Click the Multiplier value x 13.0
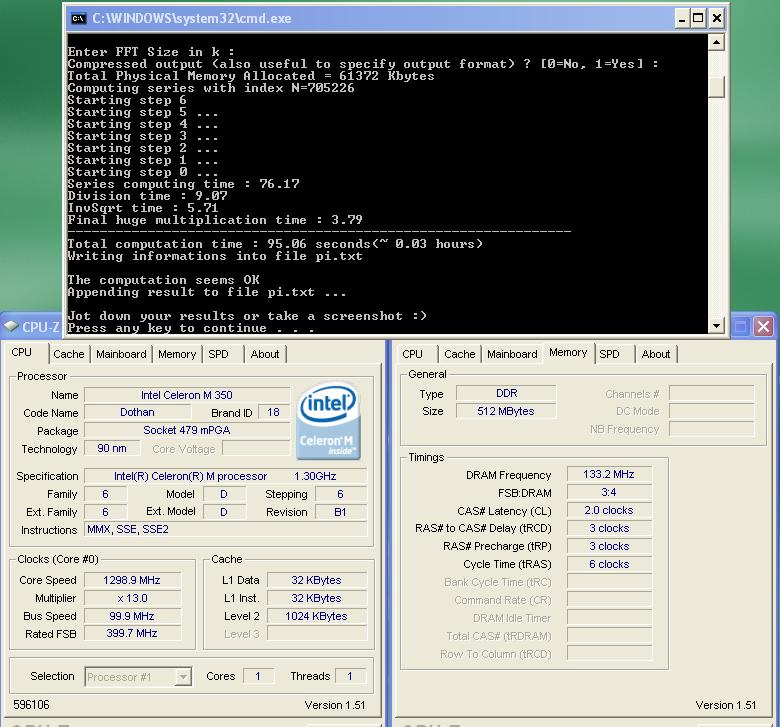Screen dimensions: 780x727 point(132,598)
